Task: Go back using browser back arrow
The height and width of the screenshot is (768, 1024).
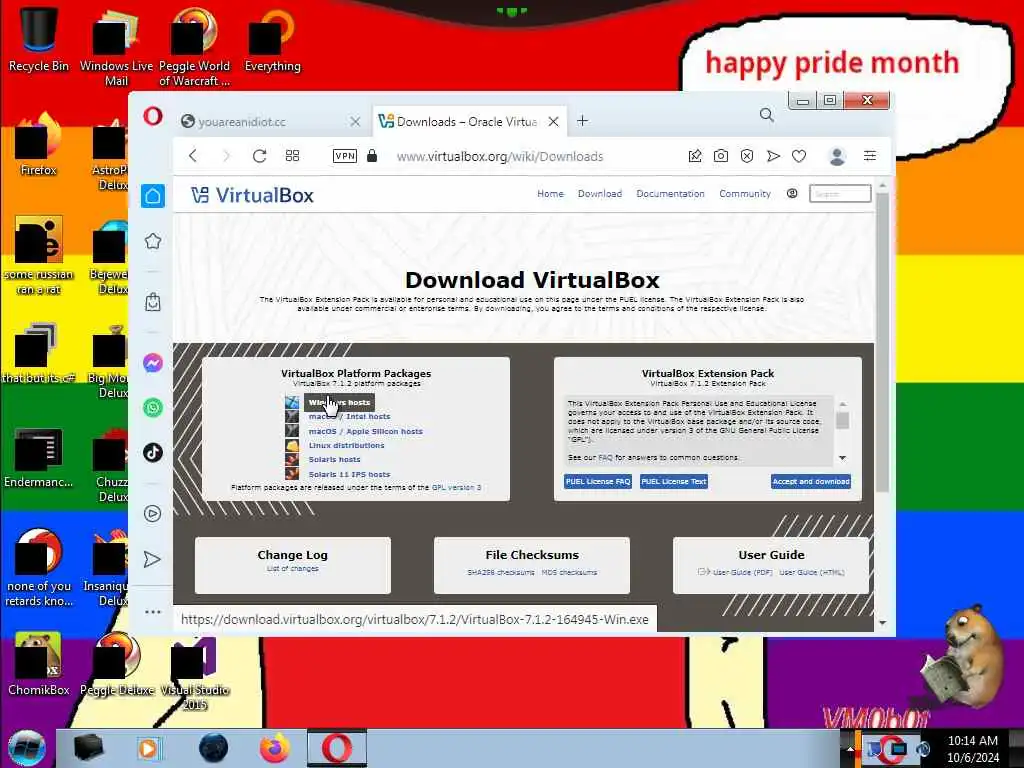Action: click(x=193, y=155)
